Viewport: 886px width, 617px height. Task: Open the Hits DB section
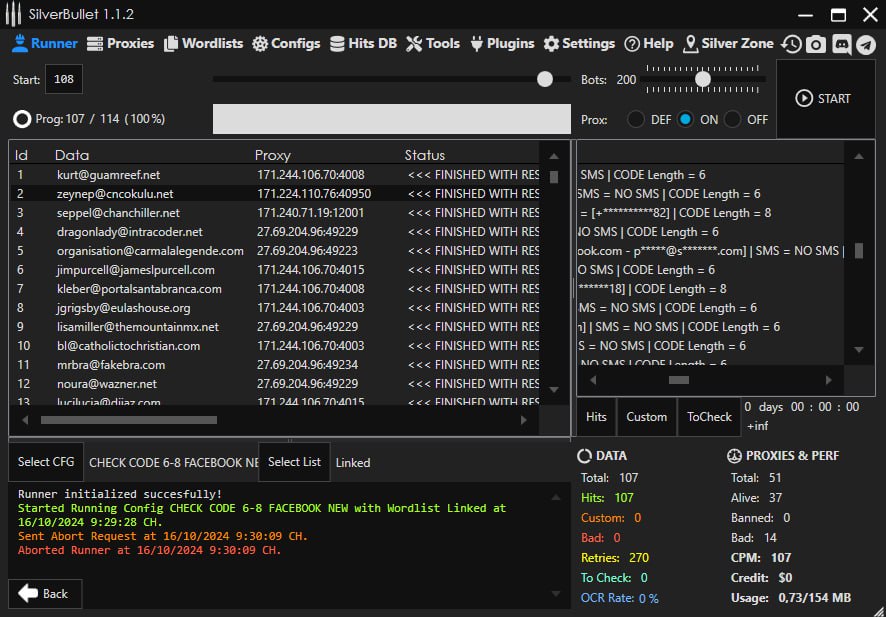363,44
